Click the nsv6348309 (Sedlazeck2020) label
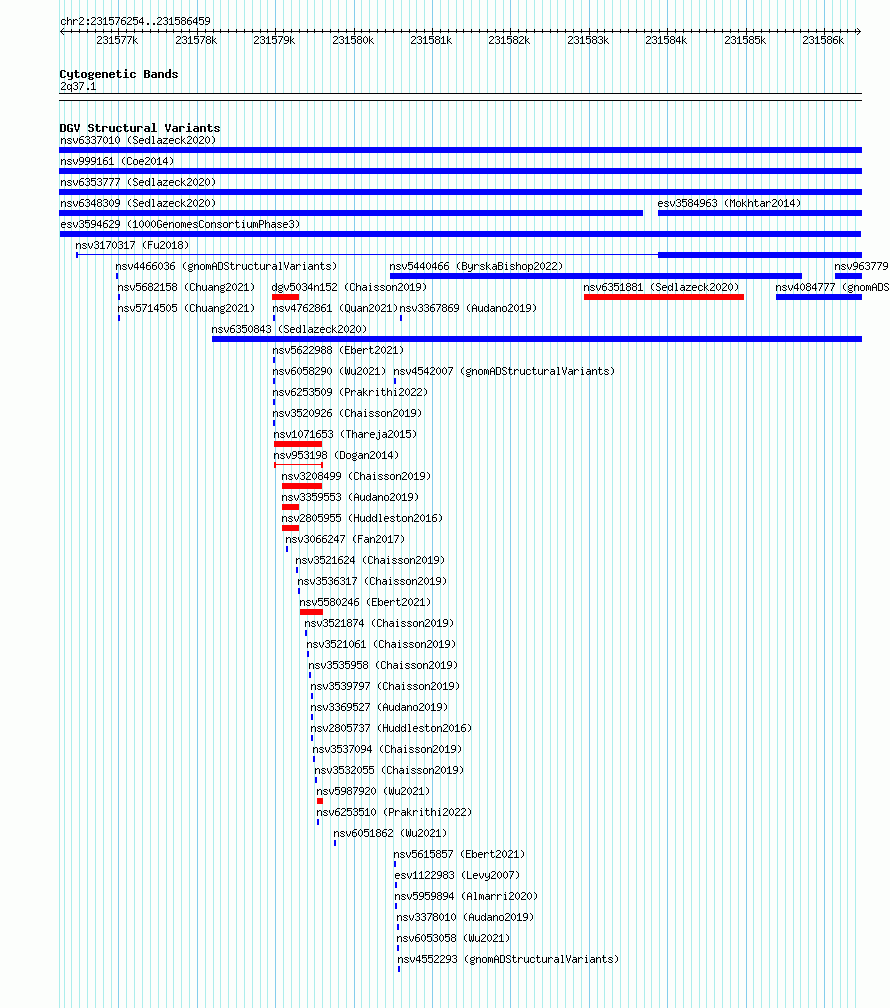The image size is (890, 1008). (138, 203)
